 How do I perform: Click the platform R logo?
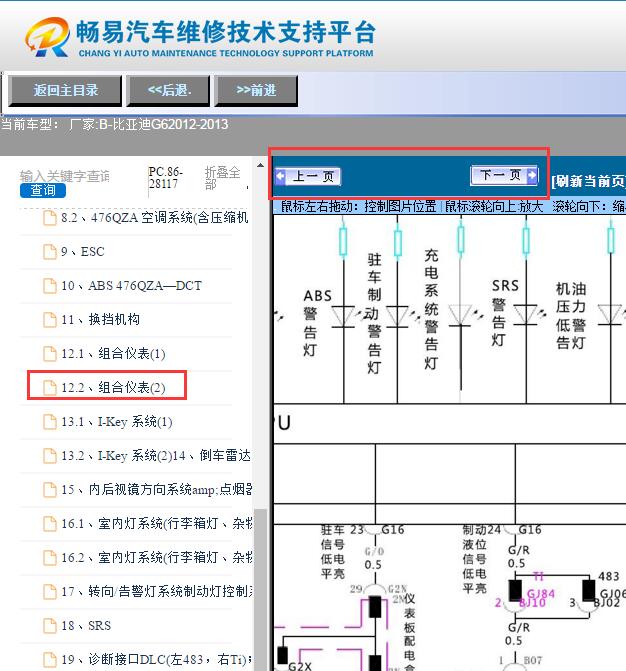(47, 37)
